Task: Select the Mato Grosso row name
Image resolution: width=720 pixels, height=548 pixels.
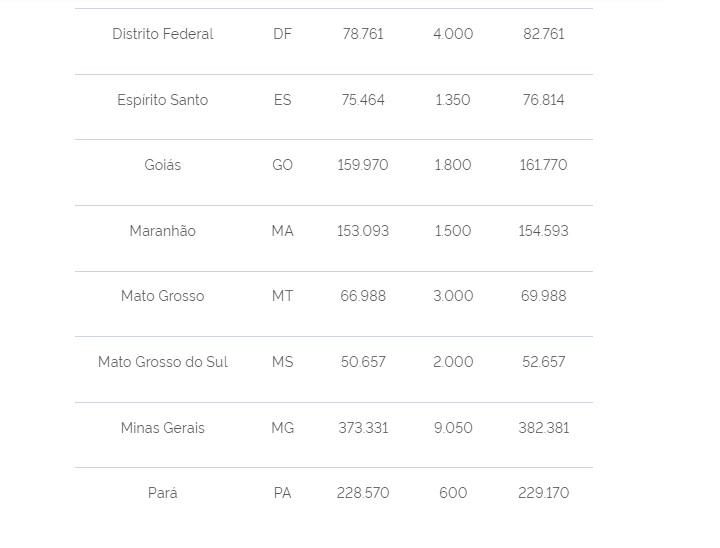Action: [163, 296]
